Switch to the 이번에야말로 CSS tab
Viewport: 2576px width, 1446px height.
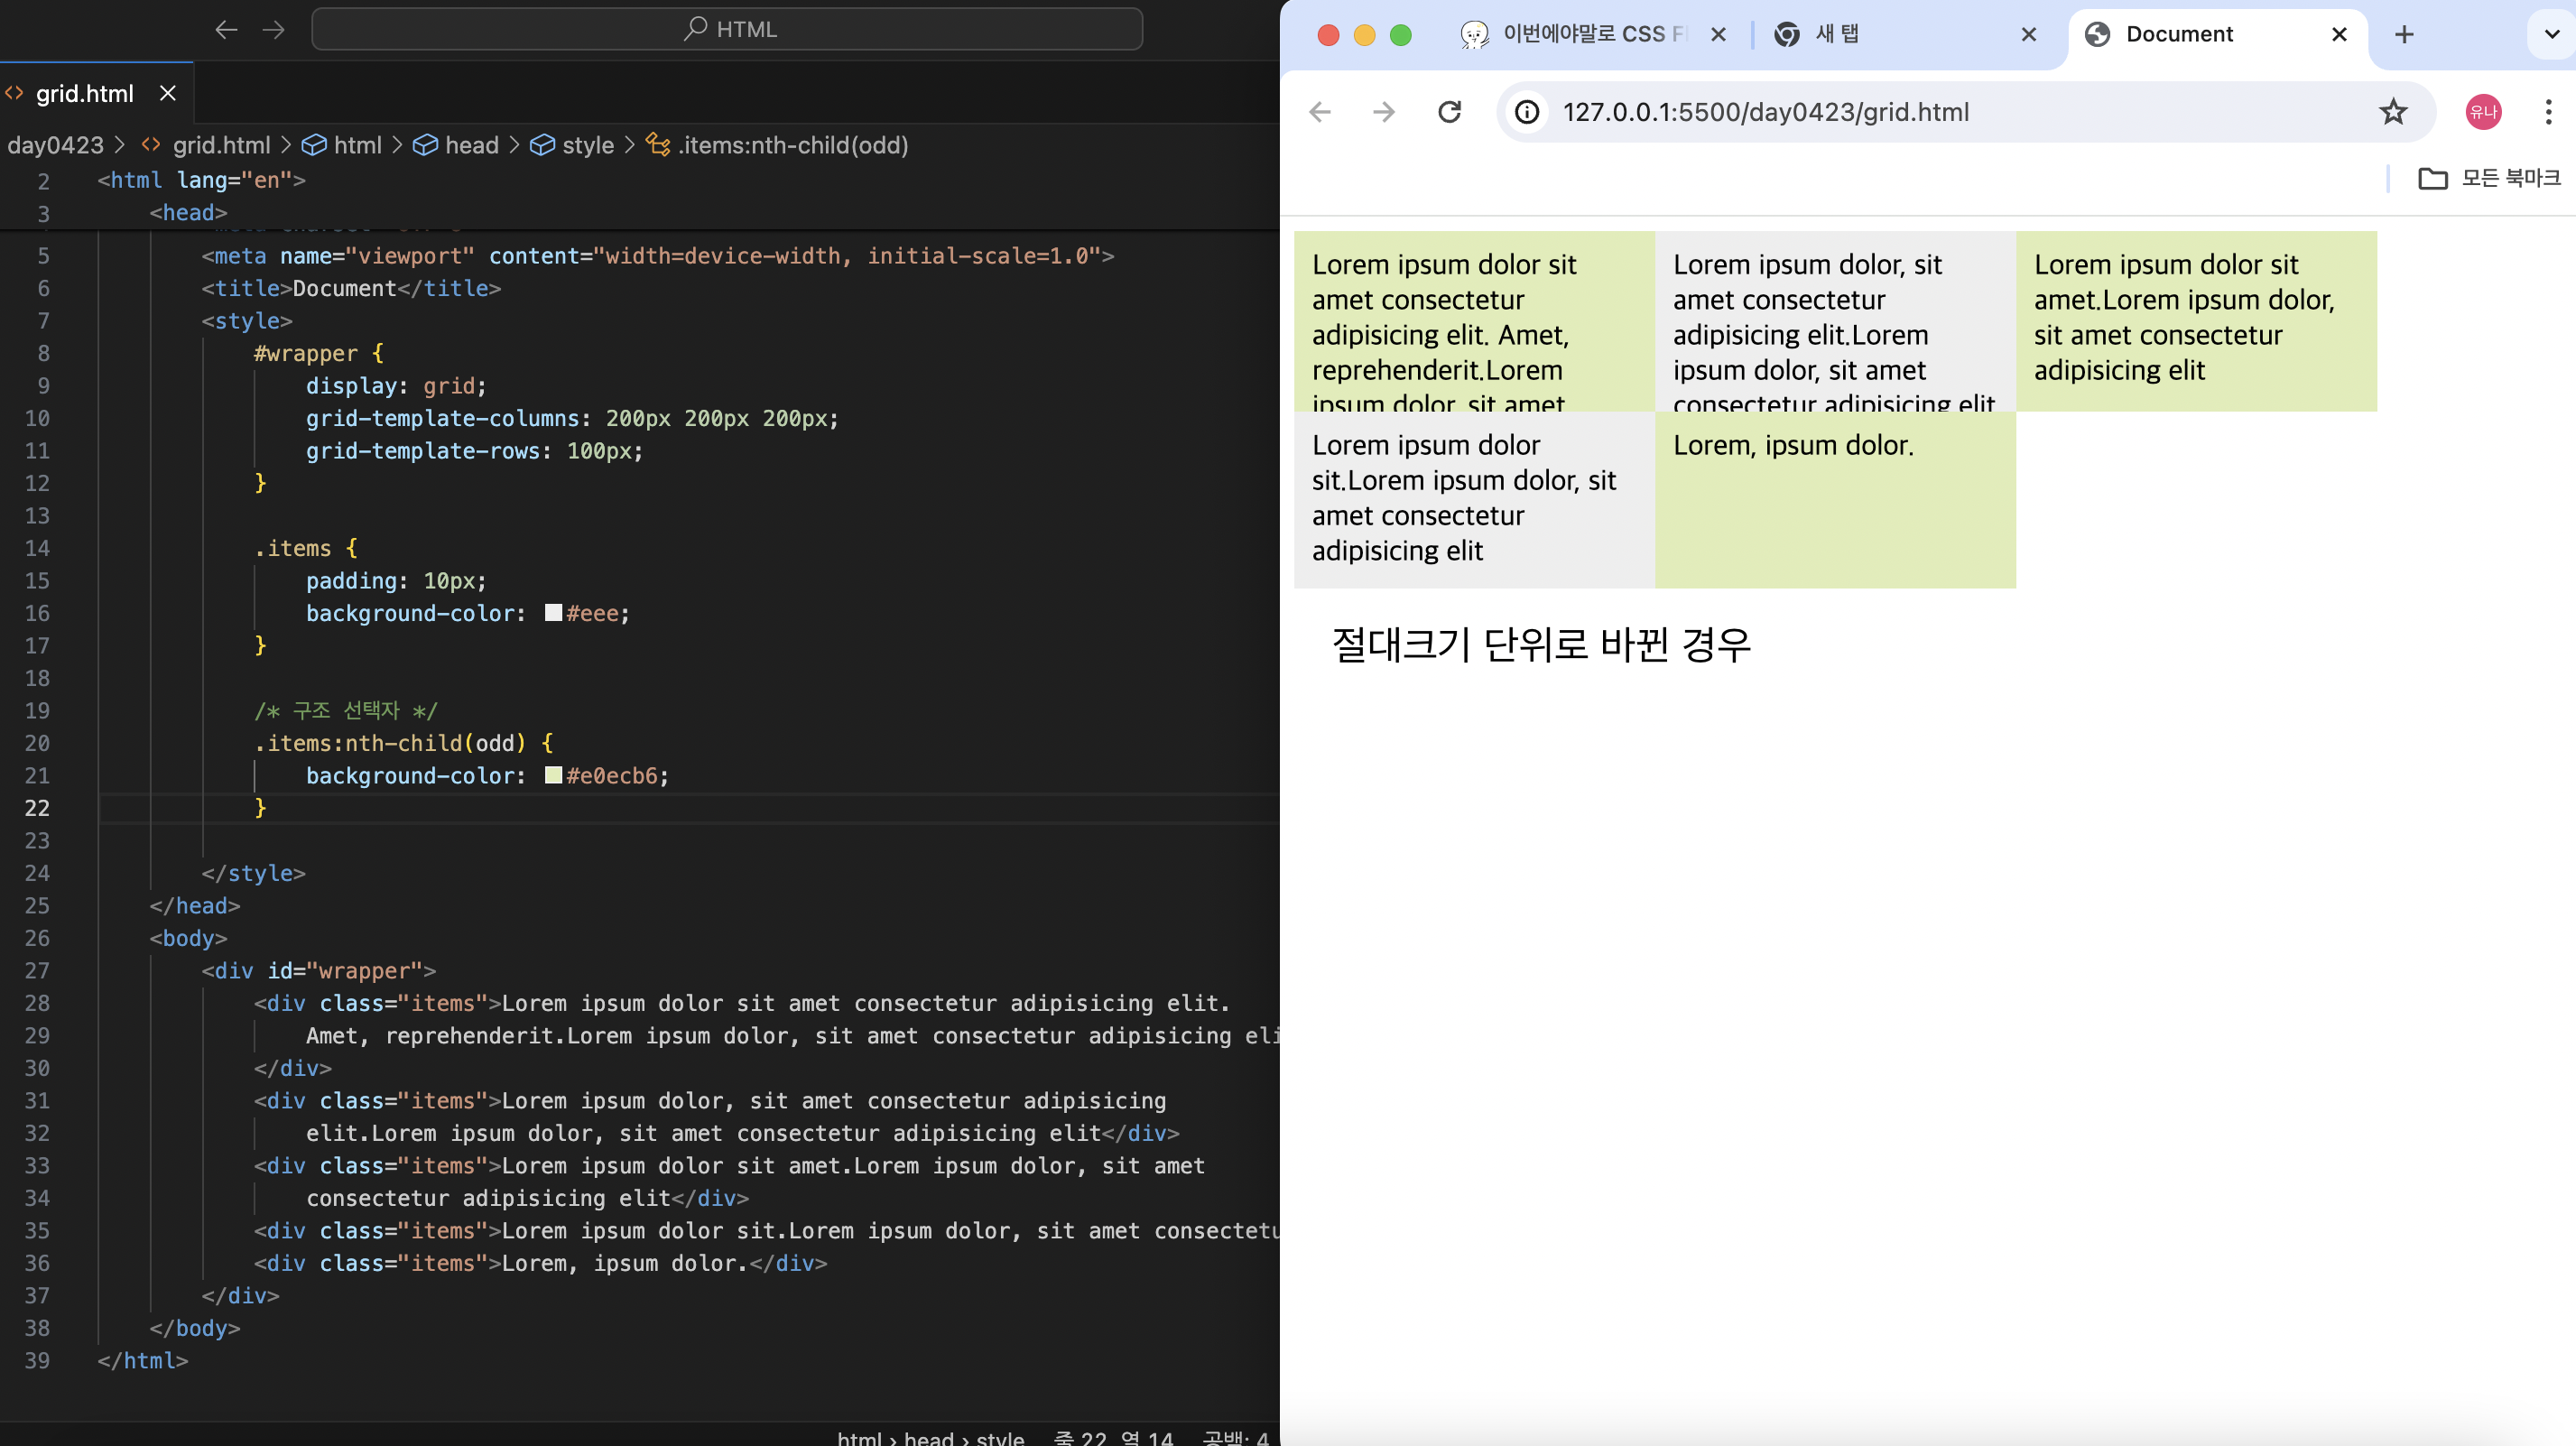[1590, 35]
